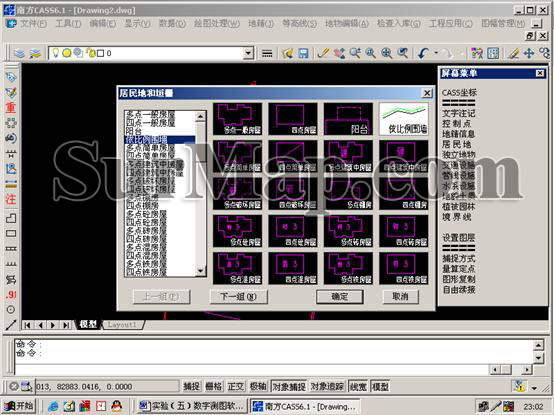Click the 确定 button

point(340,297)
